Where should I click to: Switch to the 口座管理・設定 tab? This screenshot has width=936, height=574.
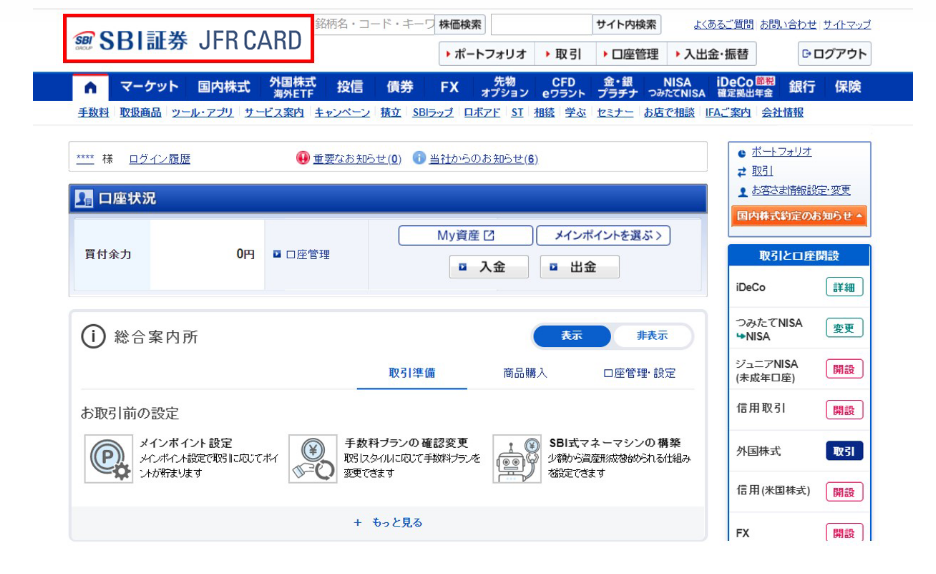[639, 374]
